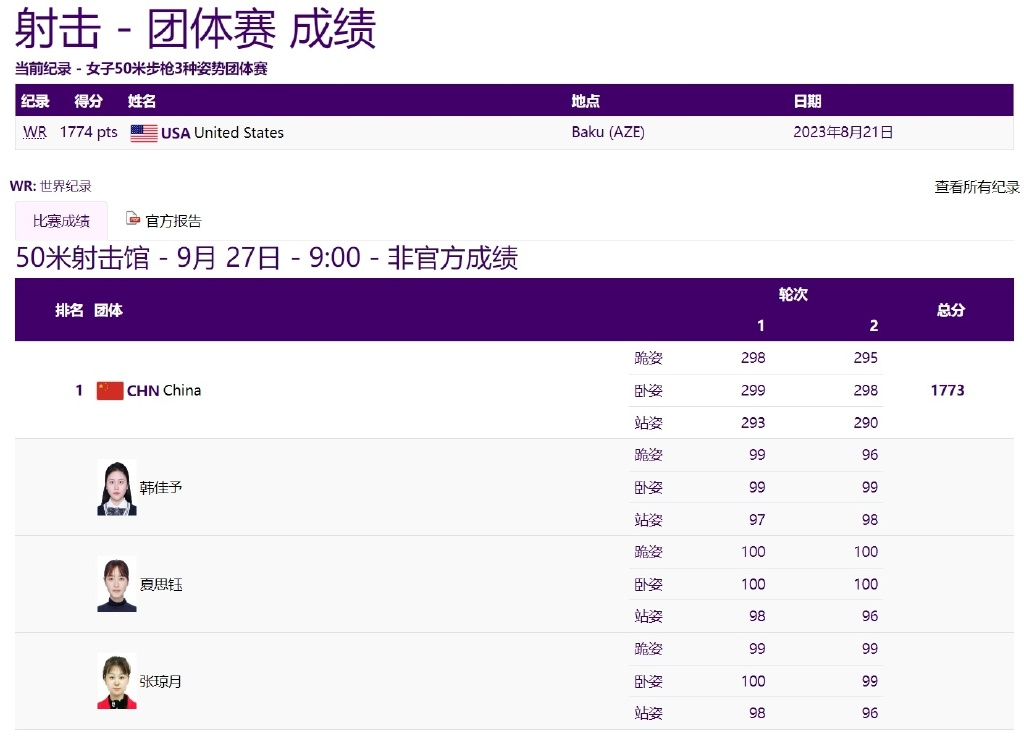The image size is (1024, 736).
Task: Open athlete 张琼月 profile name
Action: tap(161, 682)
